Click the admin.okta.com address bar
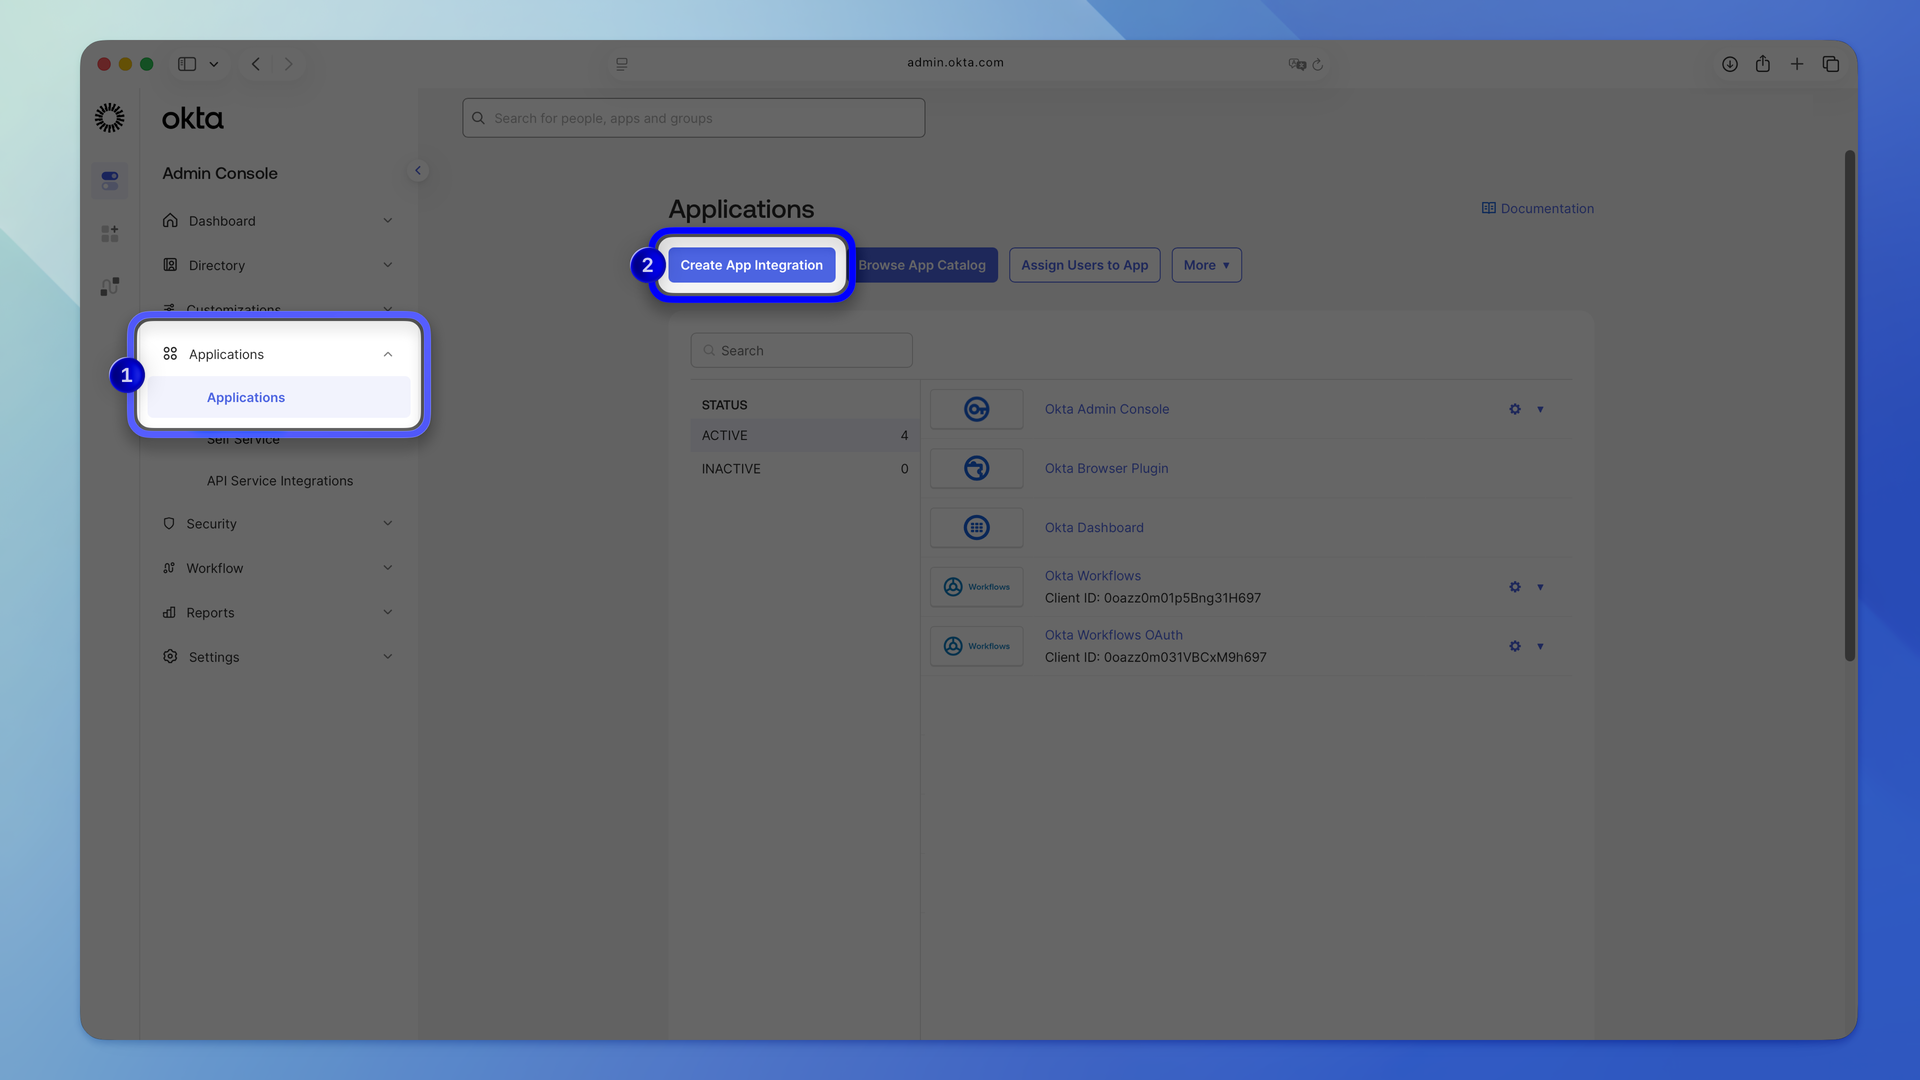 click(955, 63)
